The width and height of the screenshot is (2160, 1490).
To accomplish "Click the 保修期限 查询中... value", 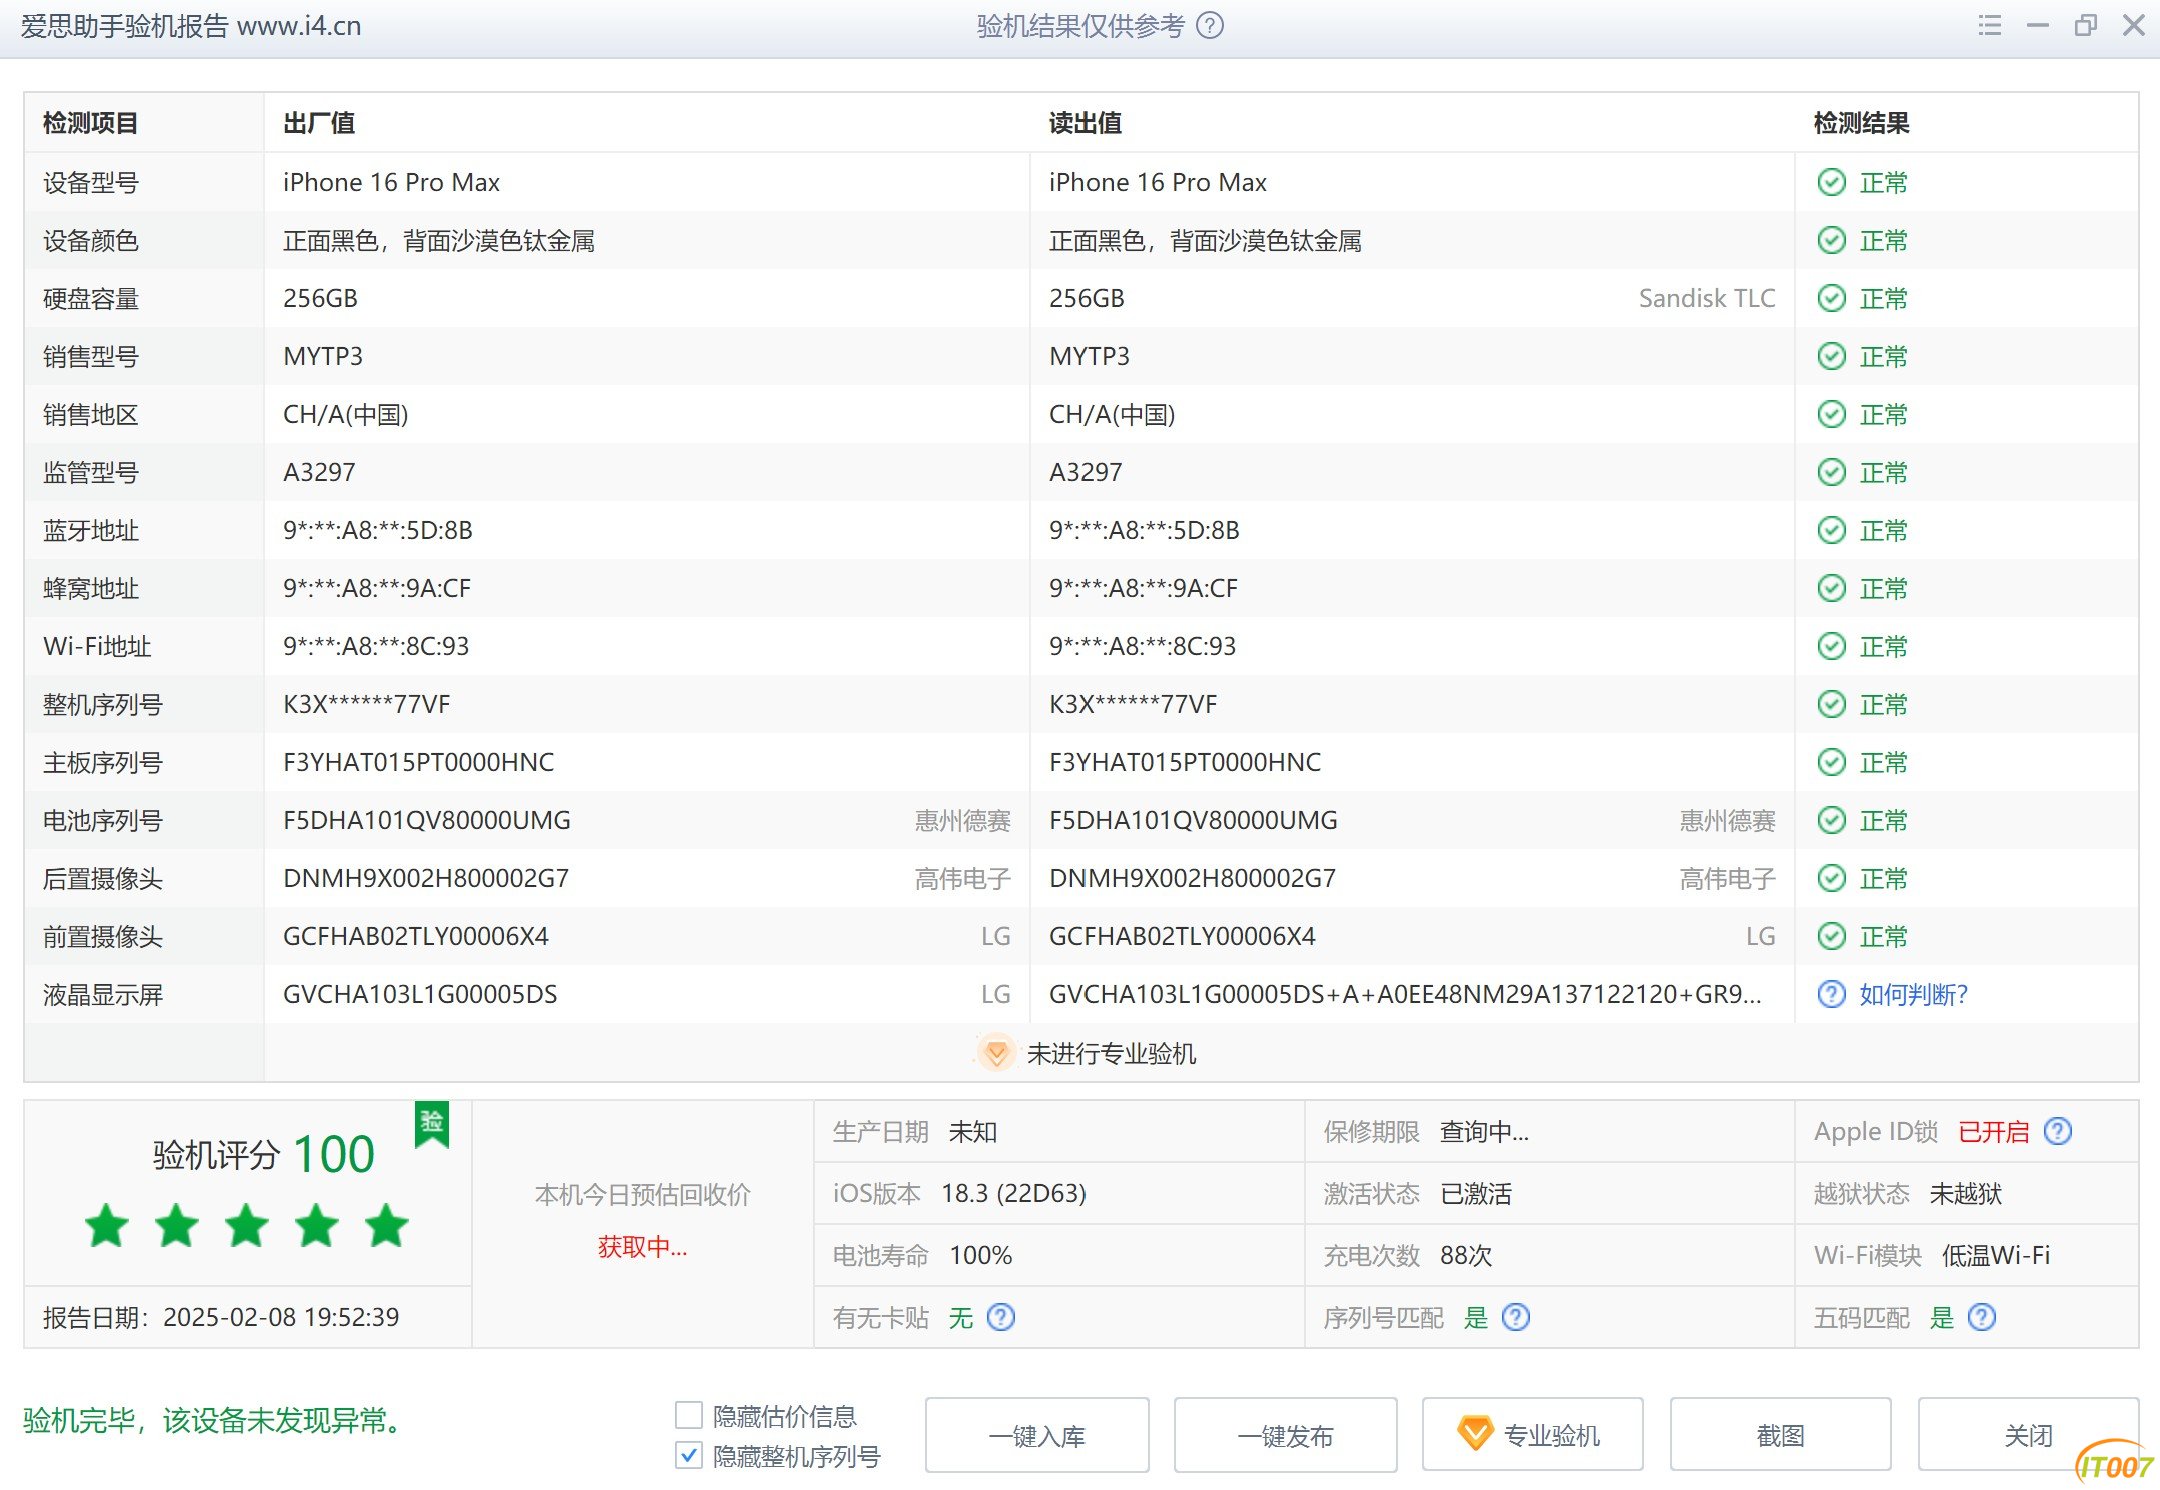I will [1484, 1131].
